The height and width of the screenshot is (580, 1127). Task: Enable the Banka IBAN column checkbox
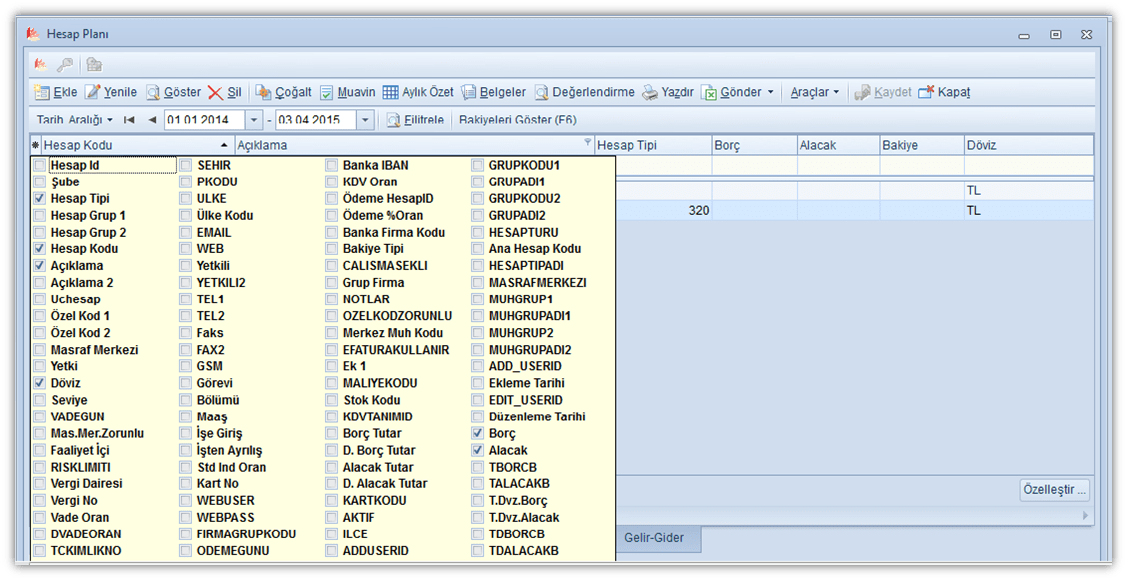[331, 165]
